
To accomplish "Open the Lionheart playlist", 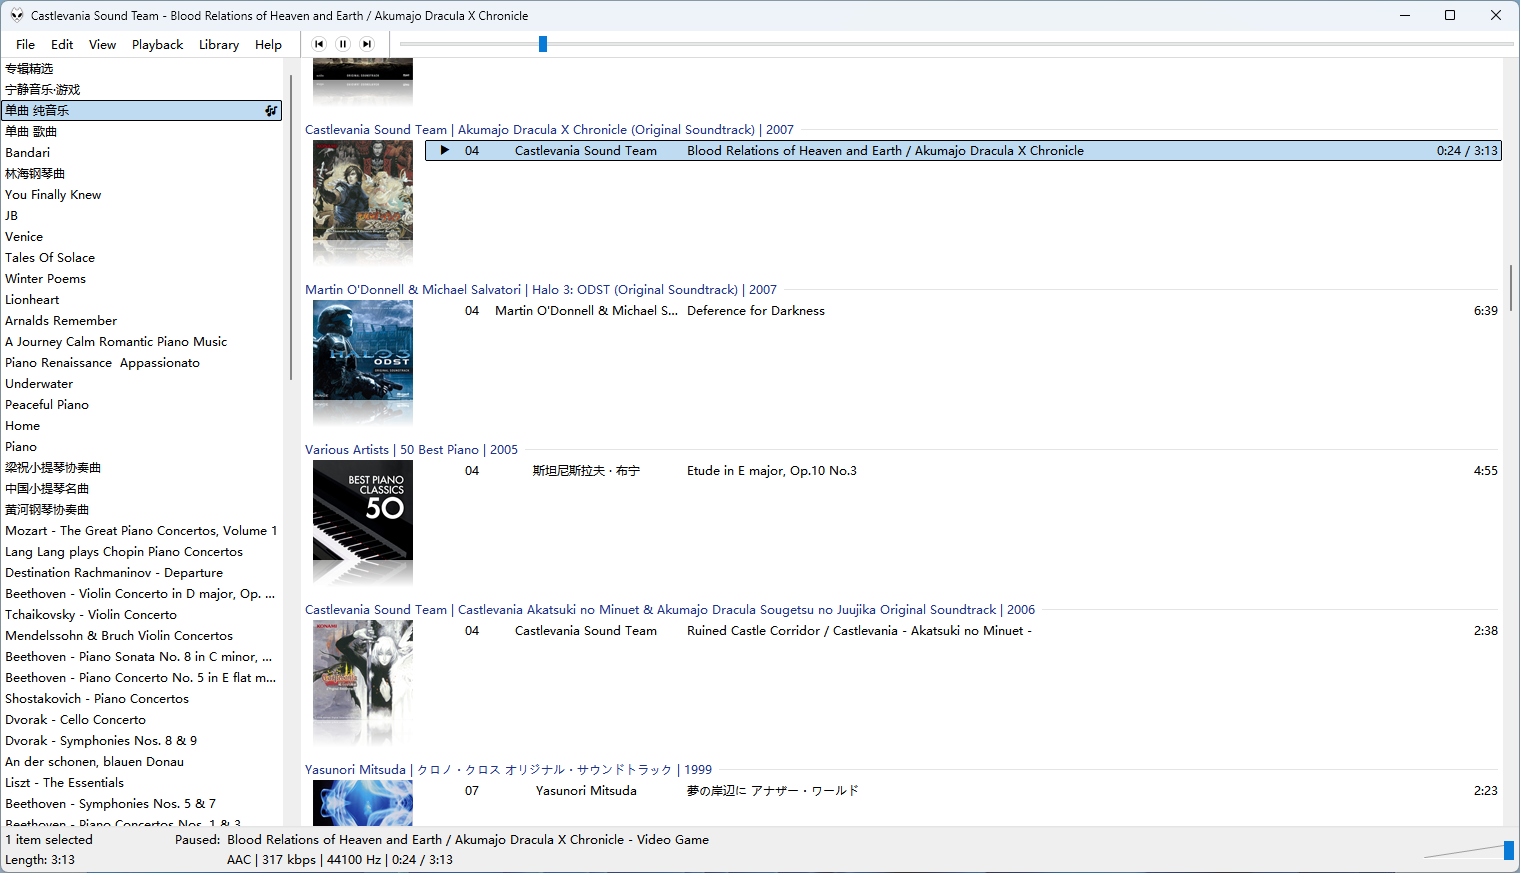I will click(141, 300).
